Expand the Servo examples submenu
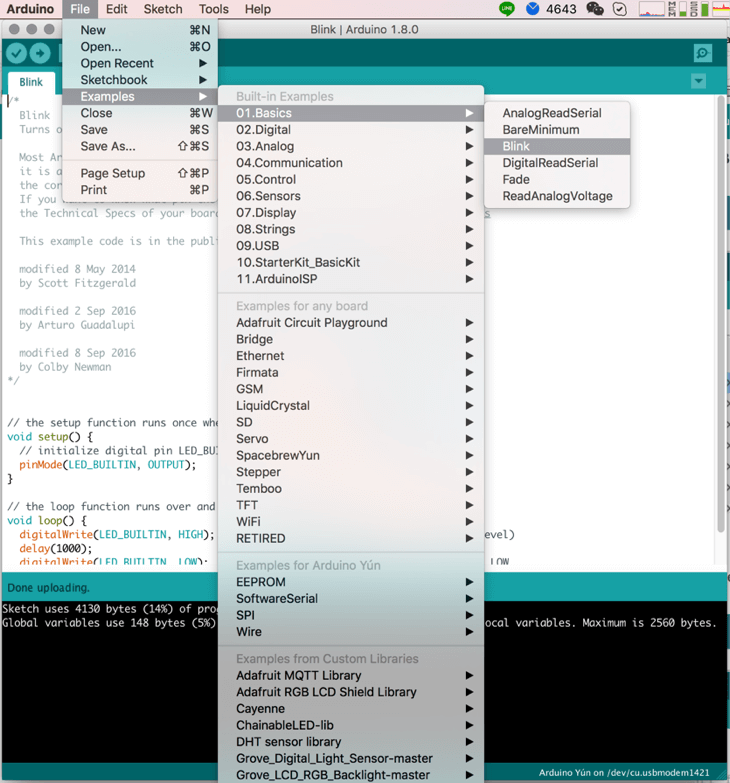The height and width of the screenshot is (783, 730). (351, 438)
